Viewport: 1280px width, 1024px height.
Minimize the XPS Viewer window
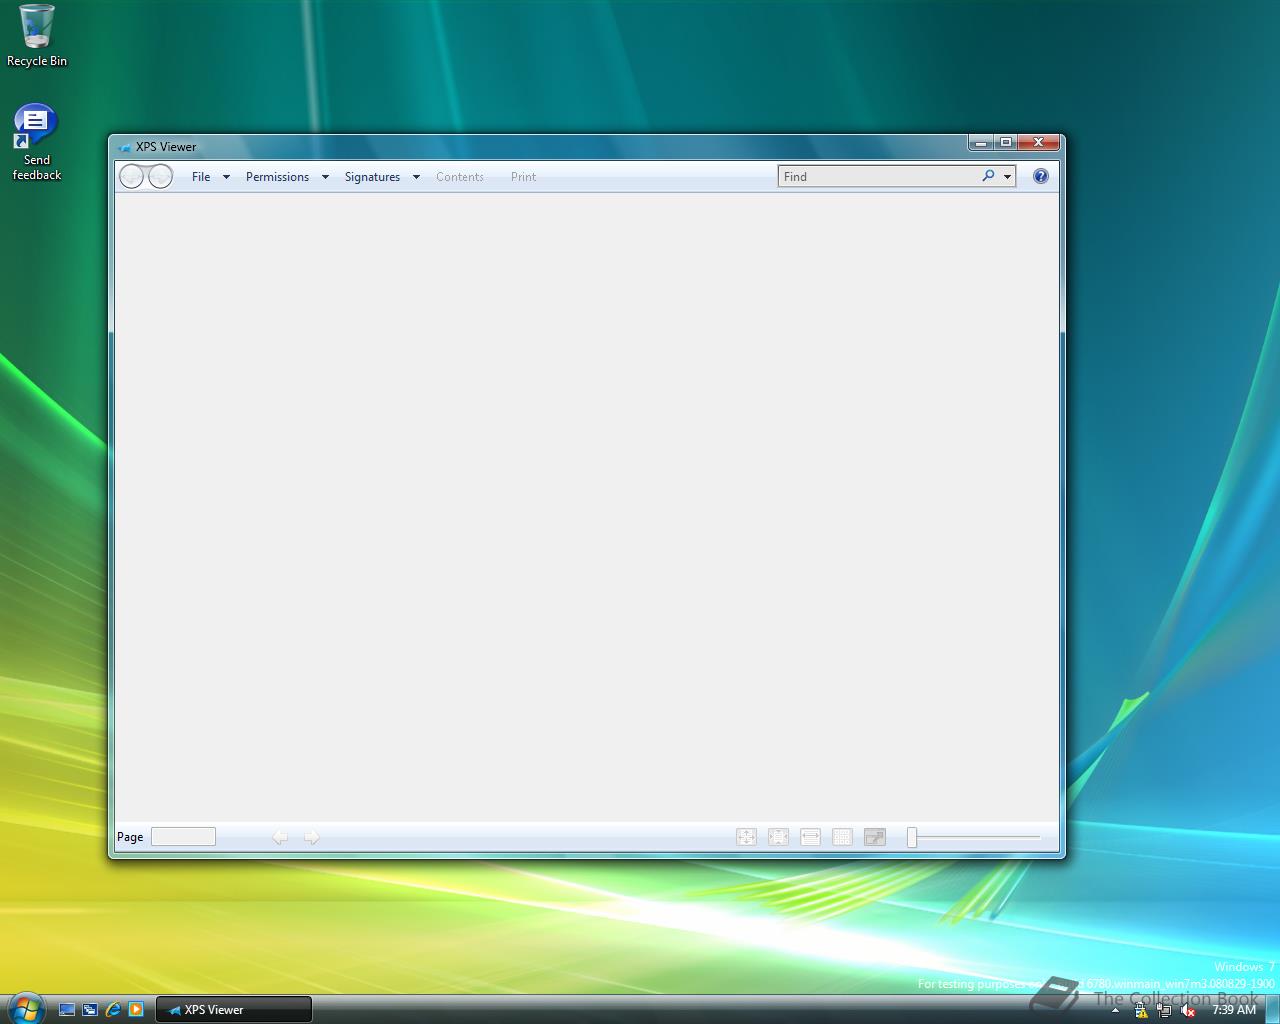click(981, 143)
